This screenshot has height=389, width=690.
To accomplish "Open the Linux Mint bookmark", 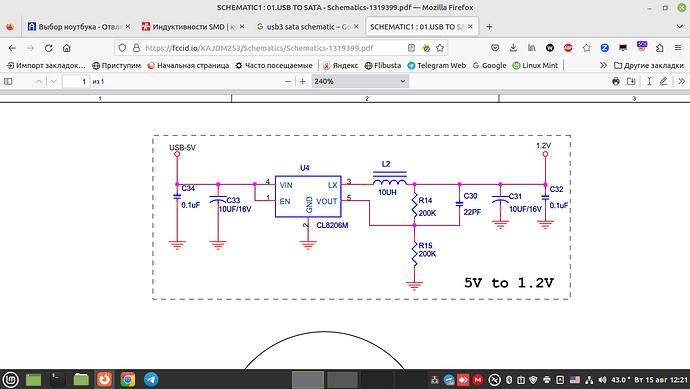I will tap(535, 65).
